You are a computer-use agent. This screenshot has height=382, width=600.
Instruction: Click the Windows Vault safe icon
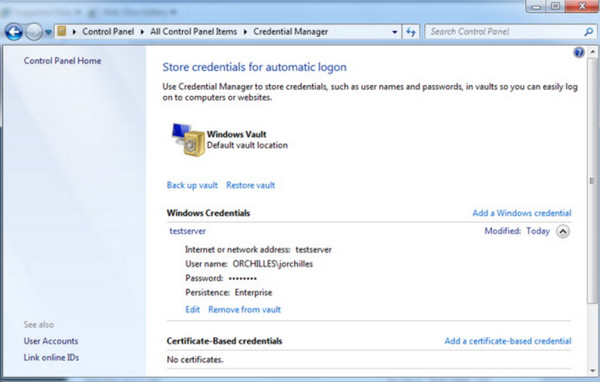[x=188, y=139]
